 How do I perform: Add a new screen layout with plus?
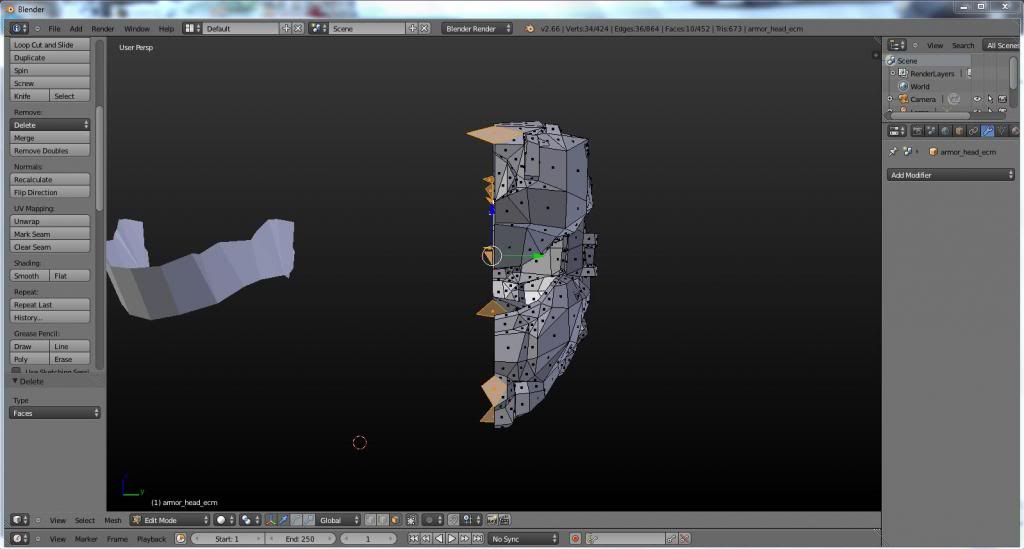(286, 29)
